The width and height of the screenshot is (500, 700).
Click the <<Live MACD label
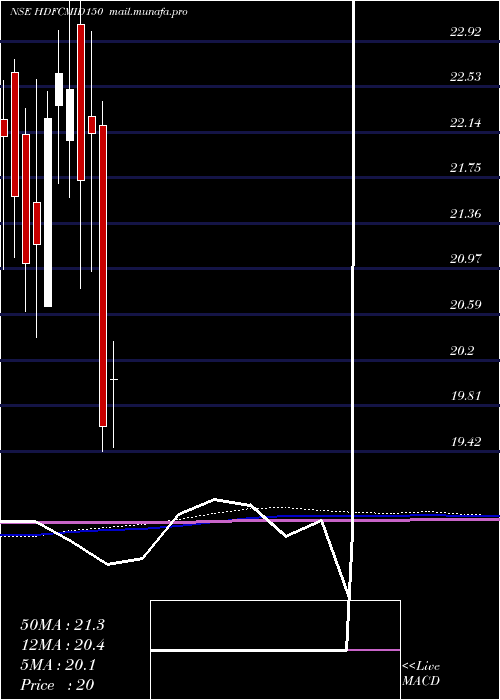[x=421, y=674]
